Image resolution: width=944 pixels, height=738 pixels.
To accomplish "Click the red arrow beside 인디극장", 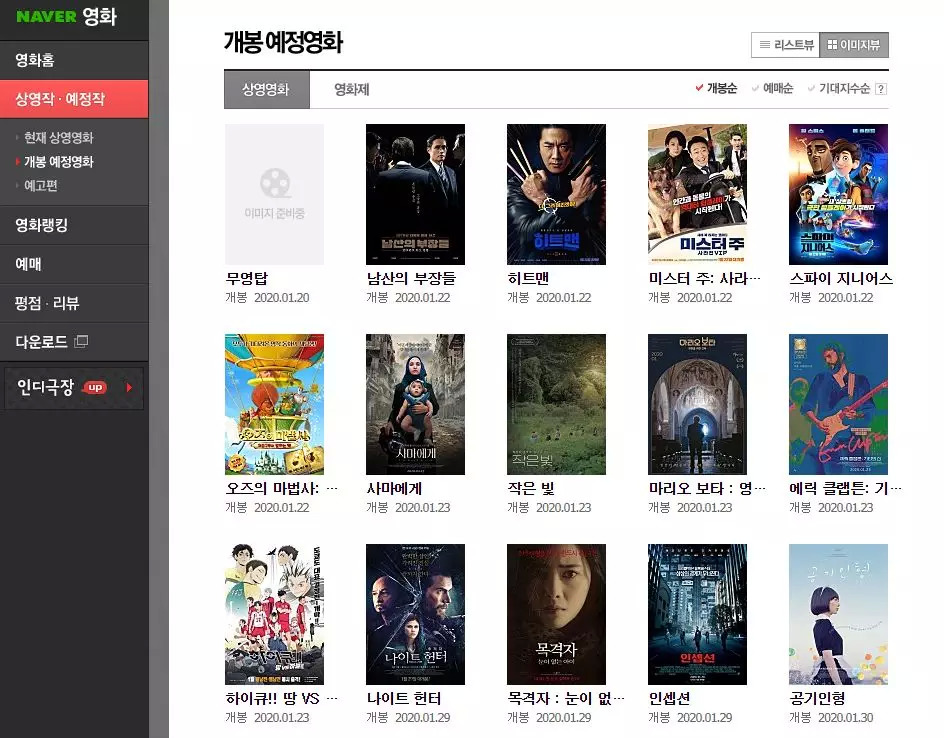I will coord(129,387).
